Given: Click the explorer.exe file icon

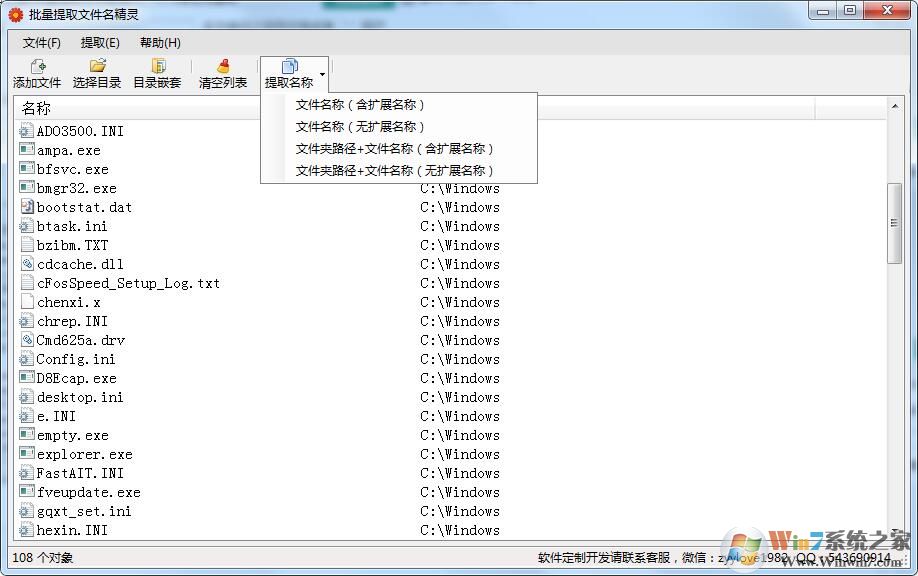Looking at the screenshot, I should [25, 454].
